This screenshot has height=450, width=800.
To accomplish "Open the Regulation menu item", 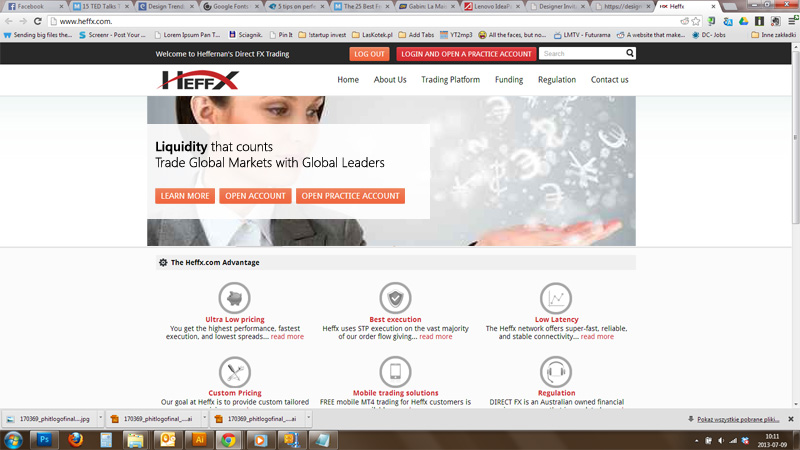I will [557, 80].
